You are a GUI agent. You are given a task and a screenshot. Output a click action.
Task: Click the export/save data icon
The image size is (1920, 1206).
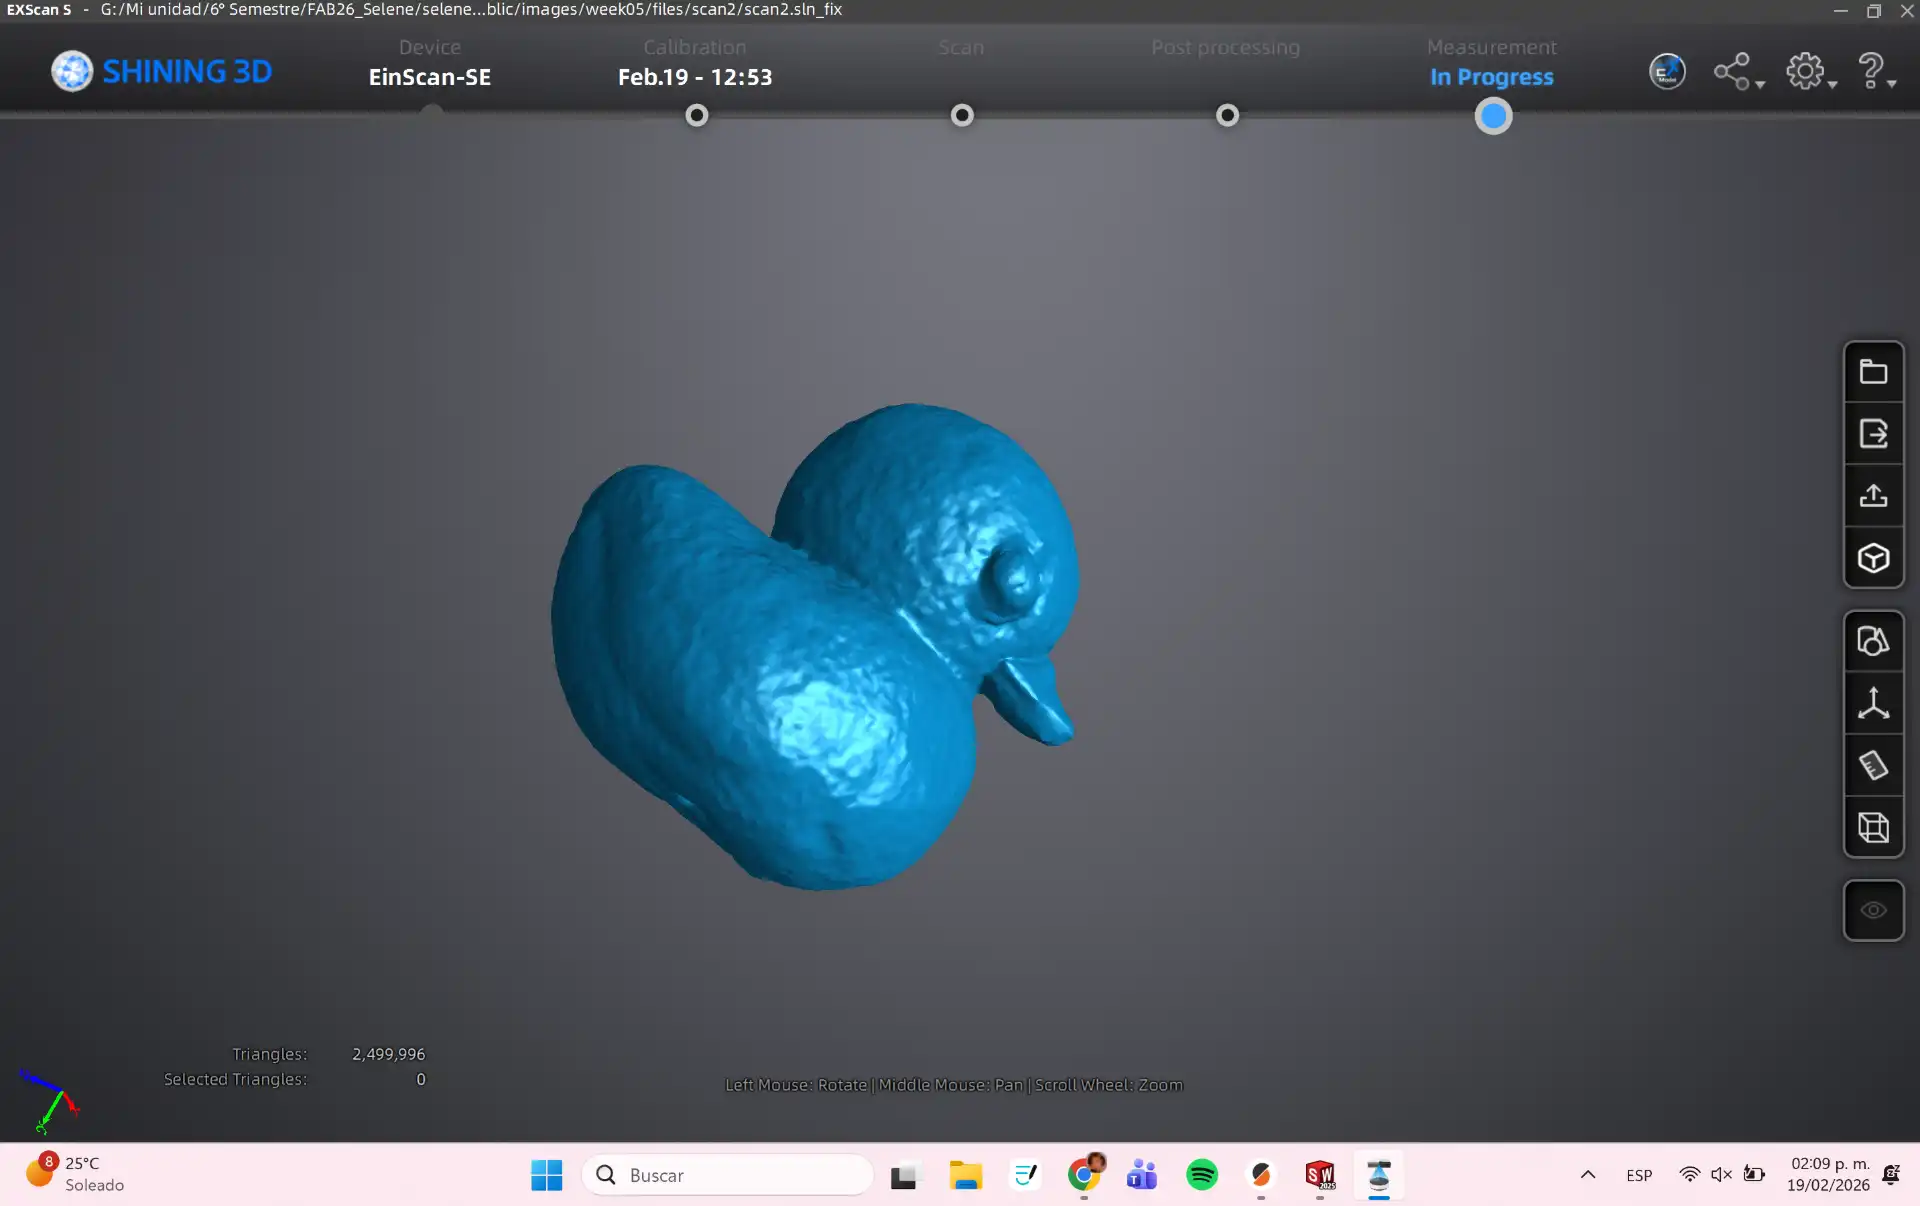coord(1873,434)
